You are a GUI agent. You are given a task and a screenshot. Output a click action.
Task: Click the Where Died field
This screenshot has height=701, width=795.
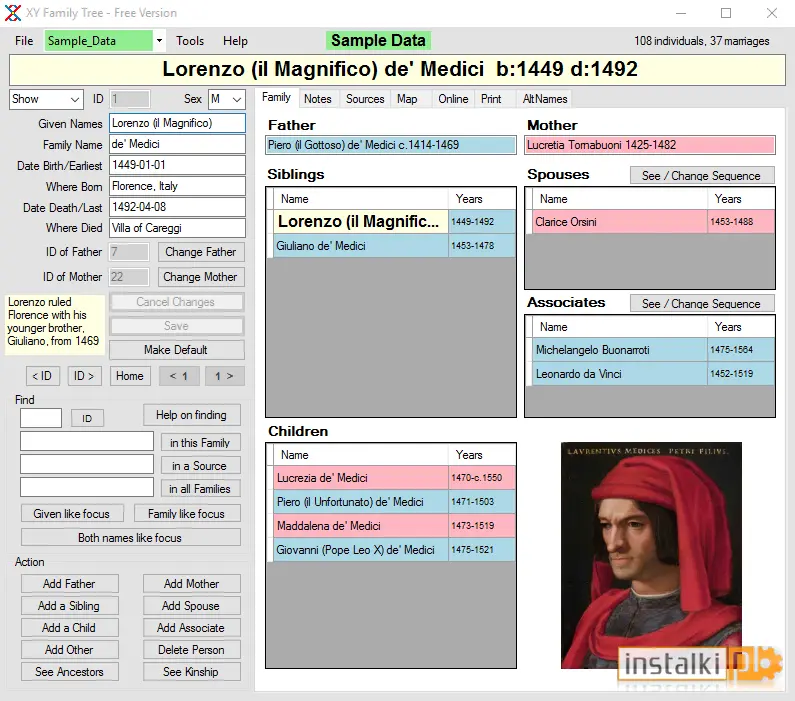point(177,228)
